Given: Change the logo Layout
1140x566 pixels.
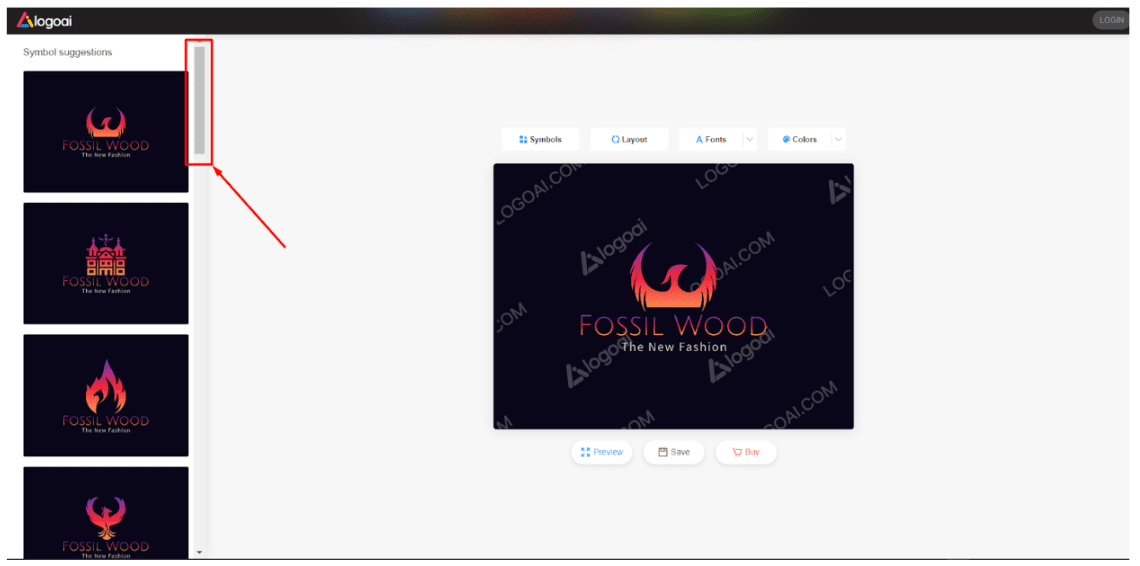Looking at the screenshot, I should (629, 139).
